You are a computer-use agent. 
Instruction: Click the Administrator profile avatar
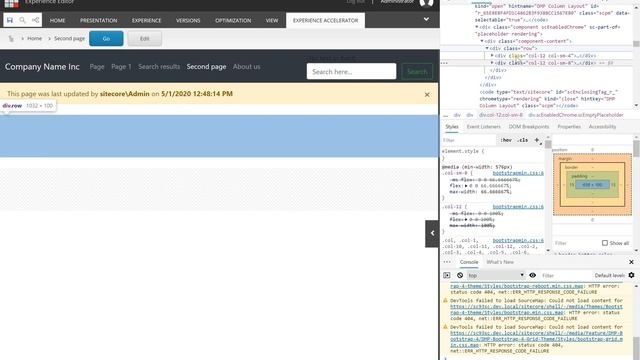click(x=426, y=3)
